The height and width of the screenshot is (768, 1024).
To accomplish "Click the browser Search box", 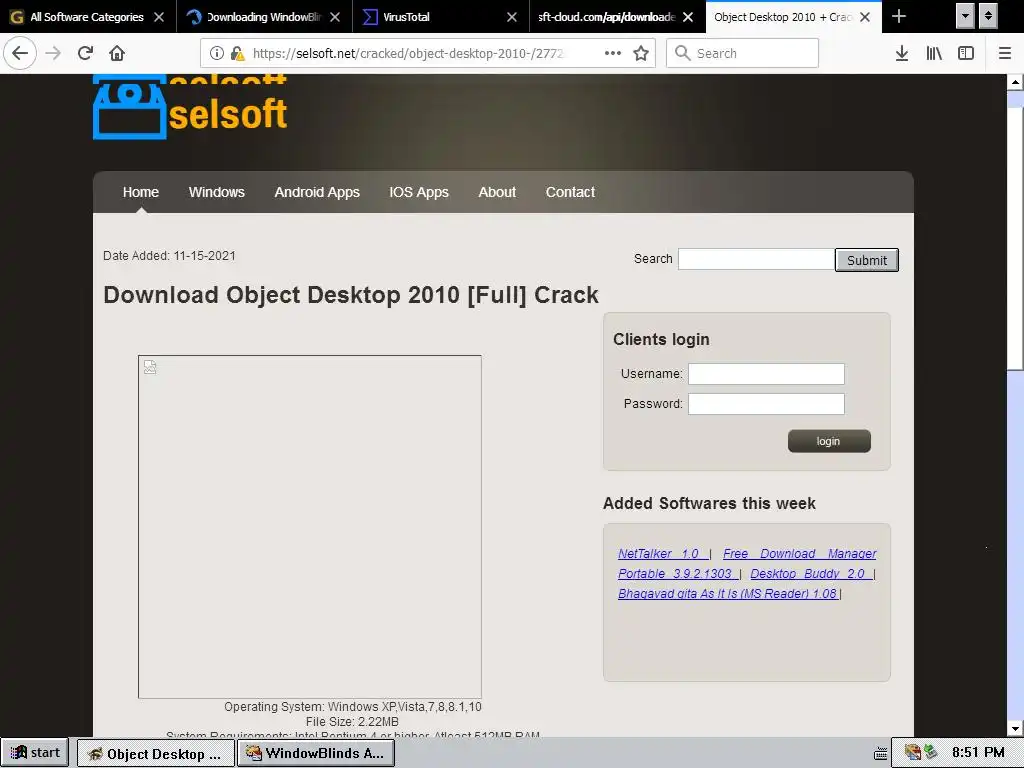I will pyautogui.click(x=743, y=53).
